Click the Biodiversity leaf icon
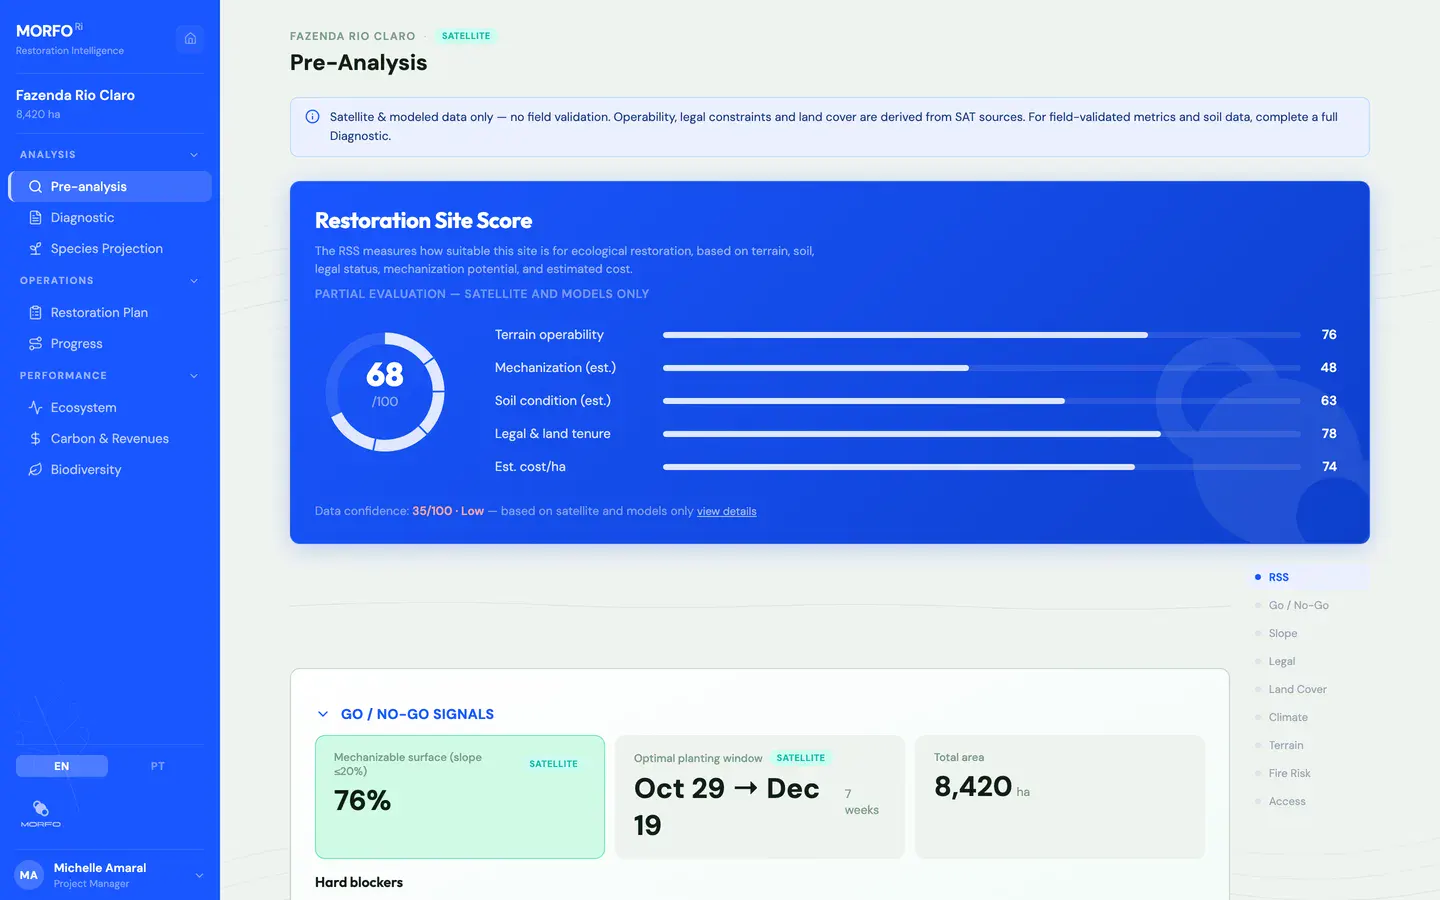 pyautogui.click(x=35, y=470)
